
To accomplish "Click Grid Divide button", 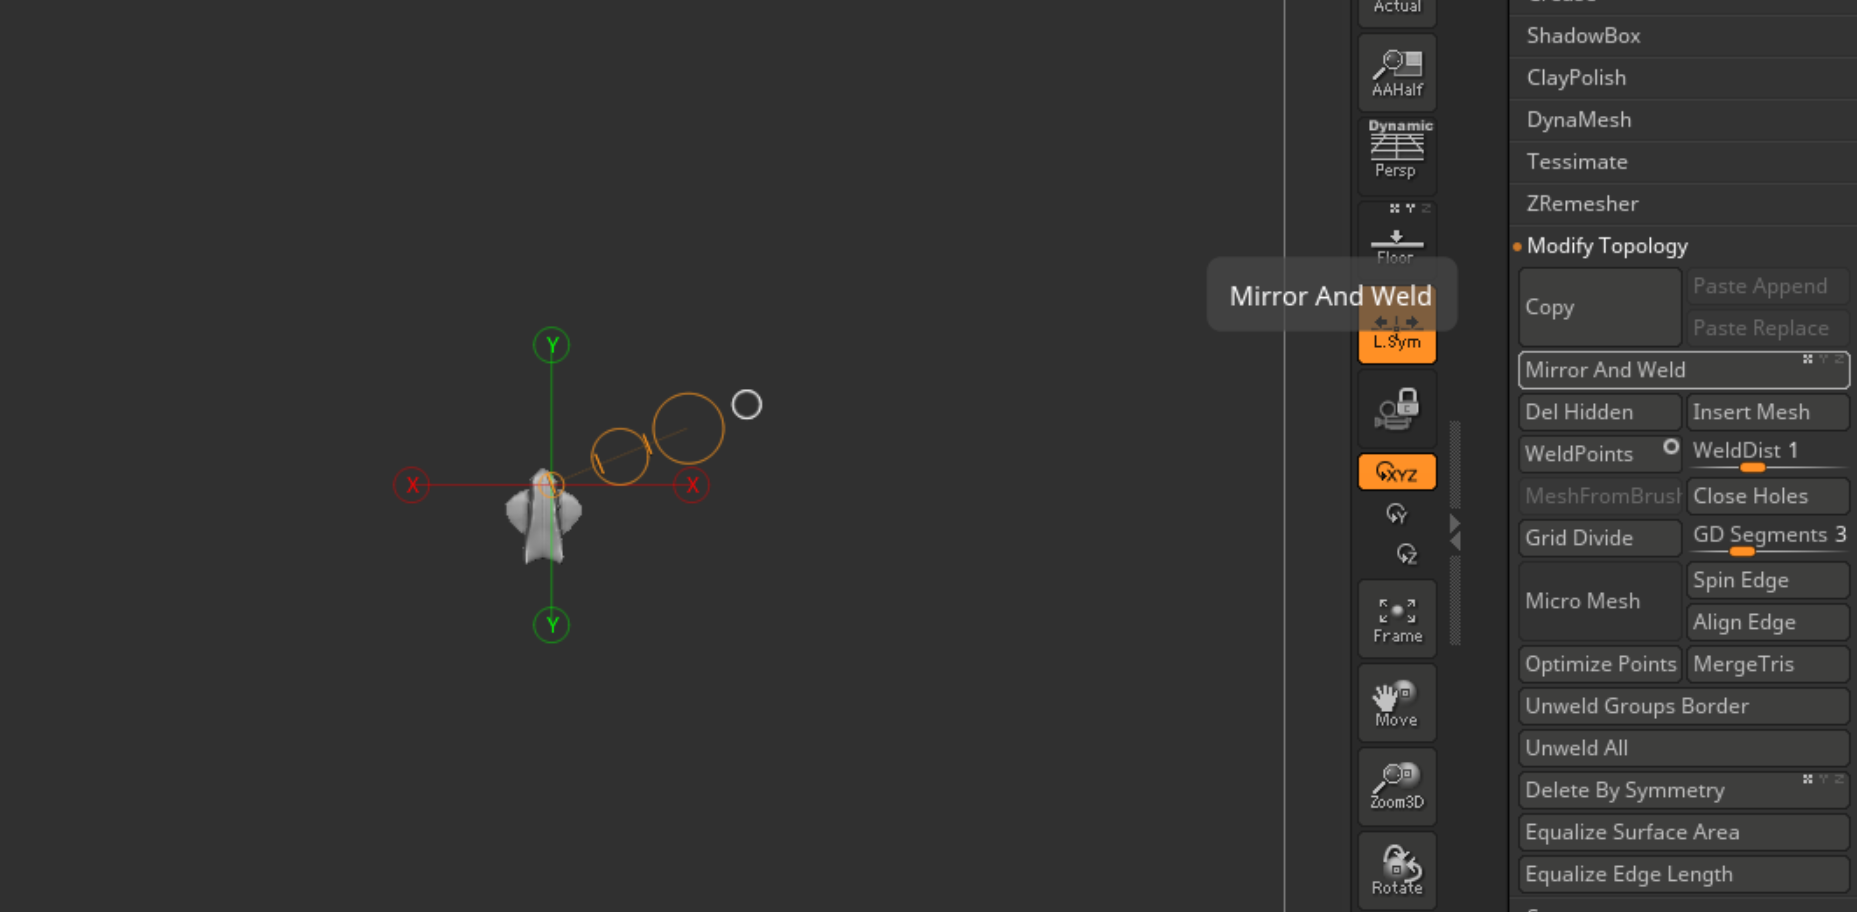I will coord(1599,538).
